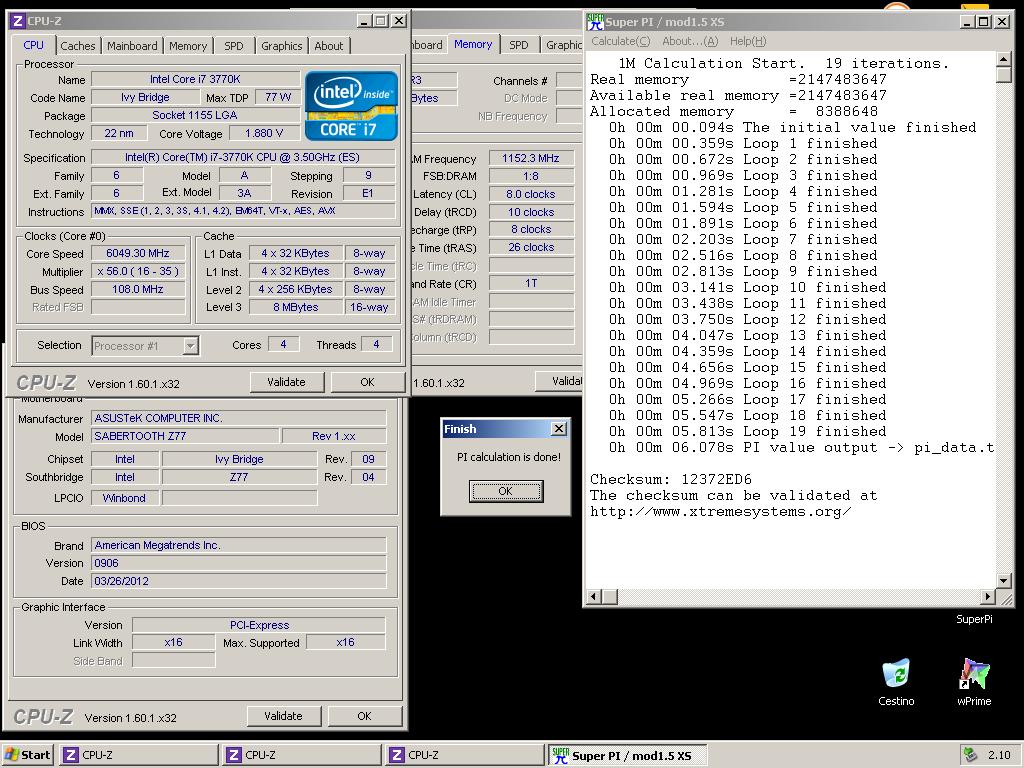Open the Cestino recycle bin desktop icon
Screen dimensions: 1024x768
coord(896,674)
